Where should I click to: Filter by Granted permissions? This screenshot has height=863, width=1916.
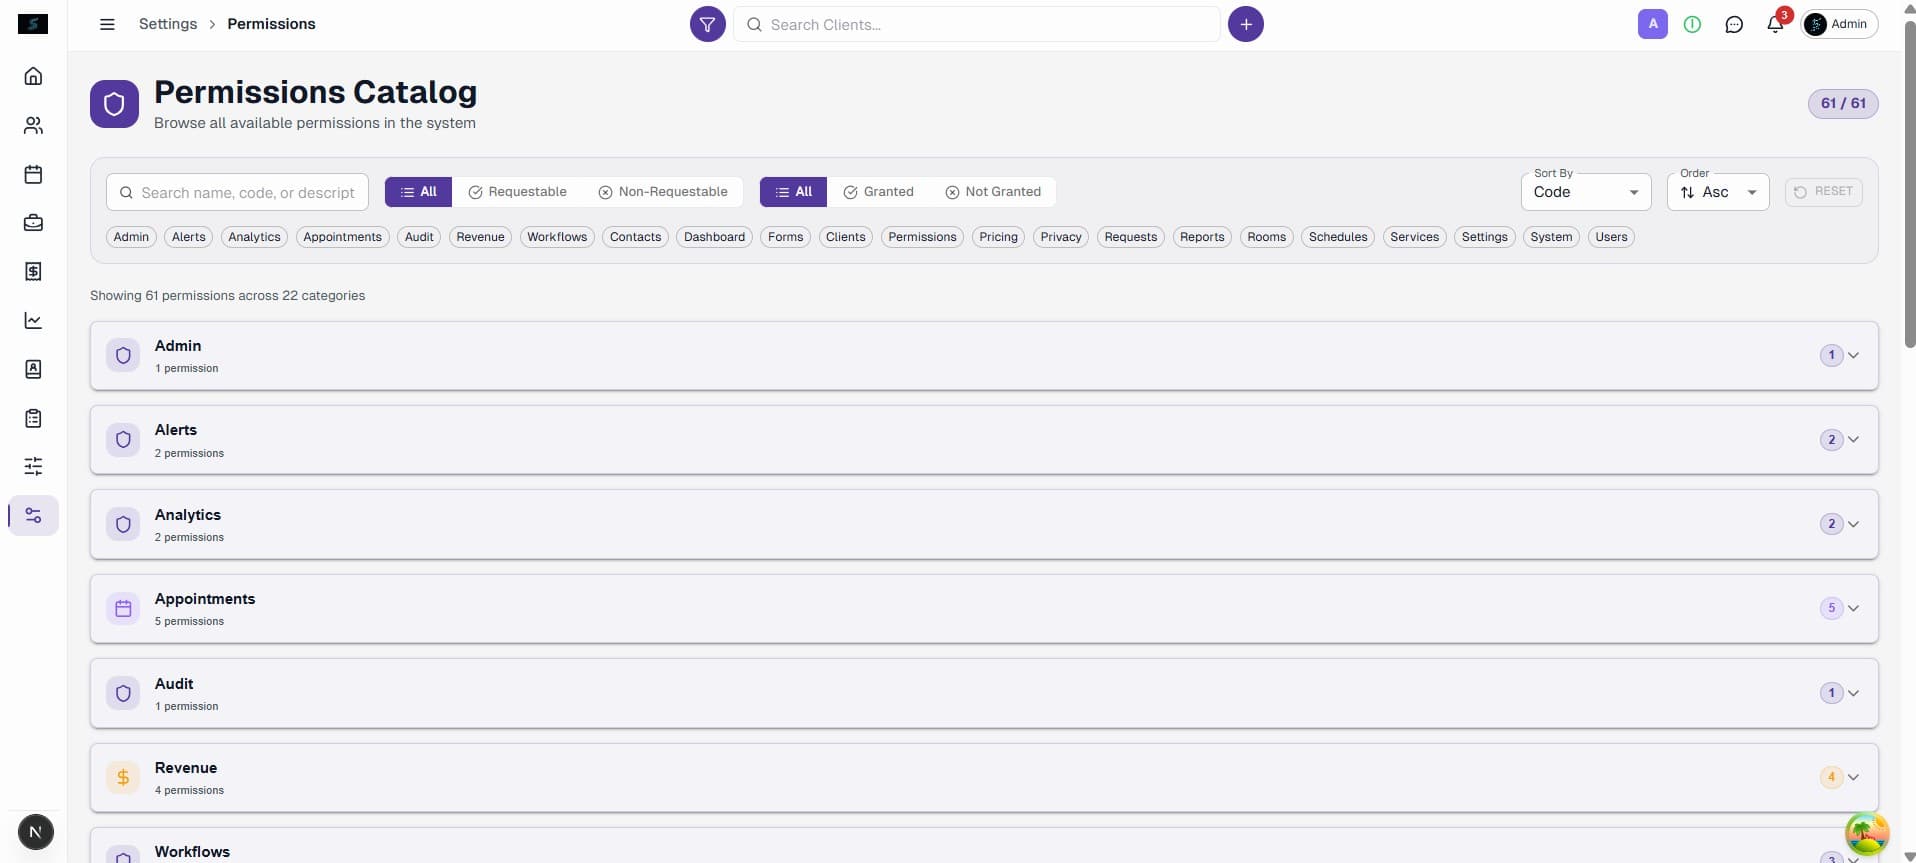point(879,192)
